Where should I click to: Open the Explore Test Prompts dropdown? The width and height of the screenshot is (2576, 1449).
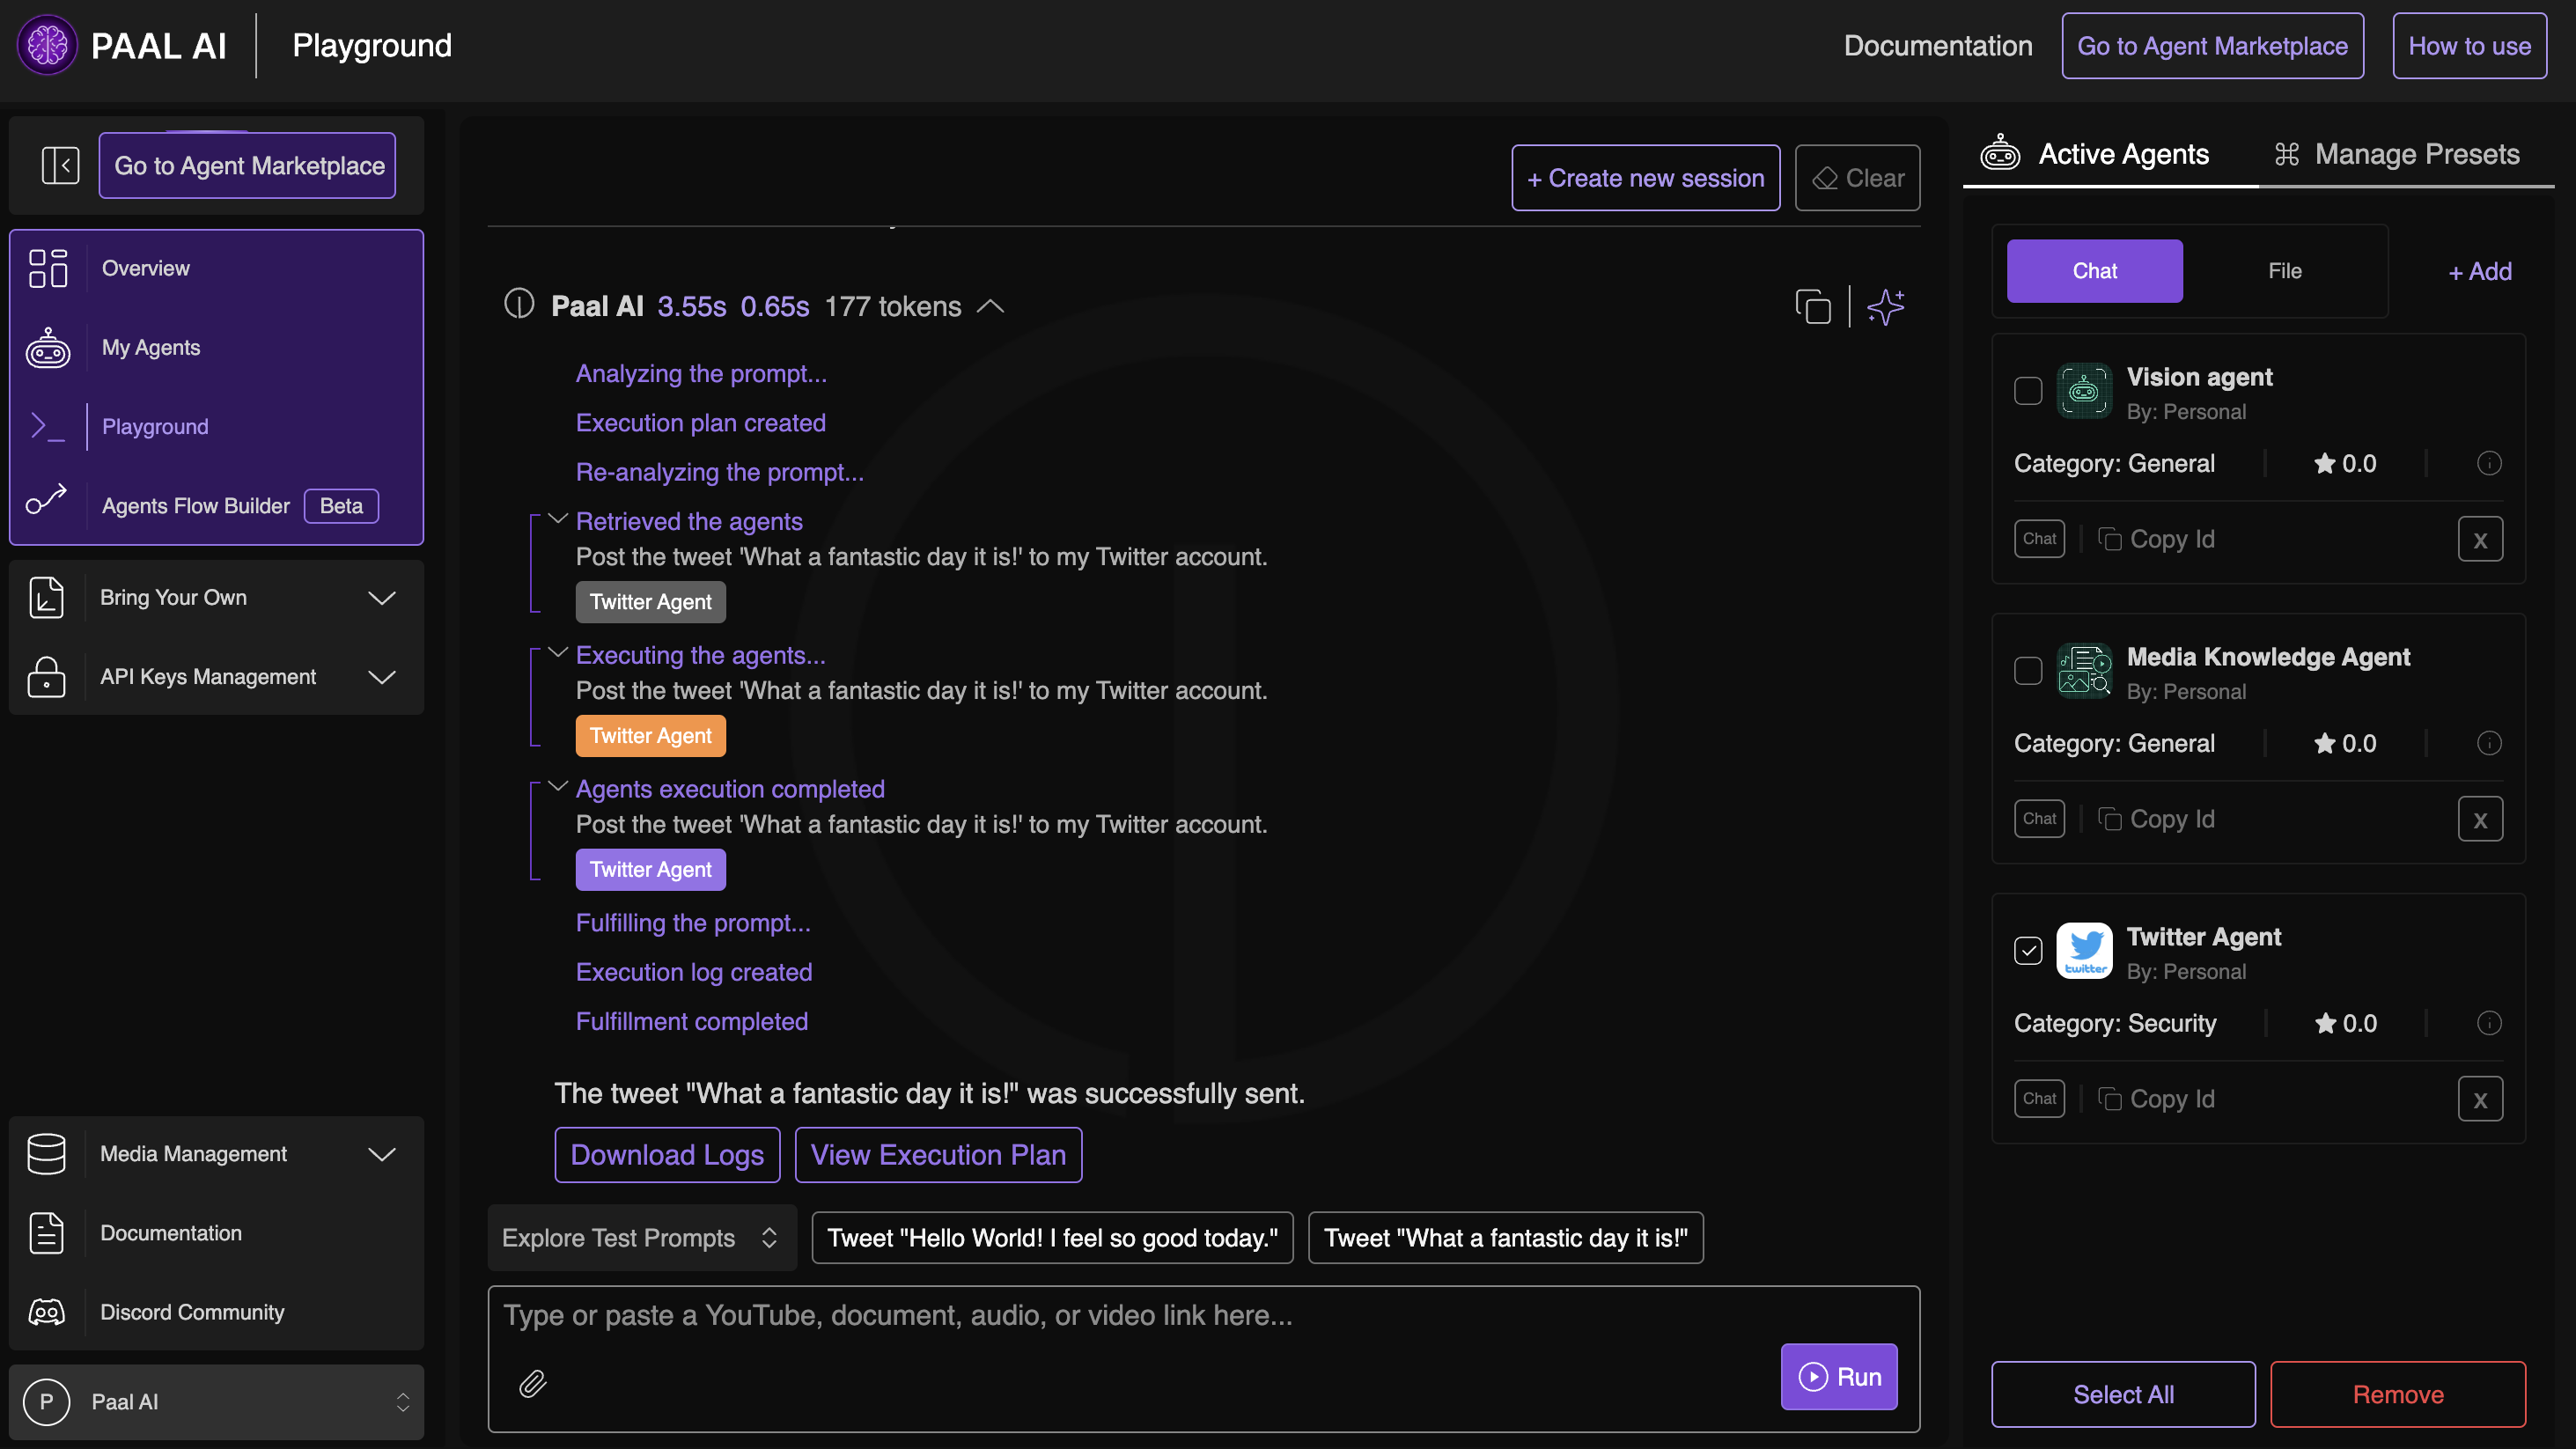[x=641, y=1238]
